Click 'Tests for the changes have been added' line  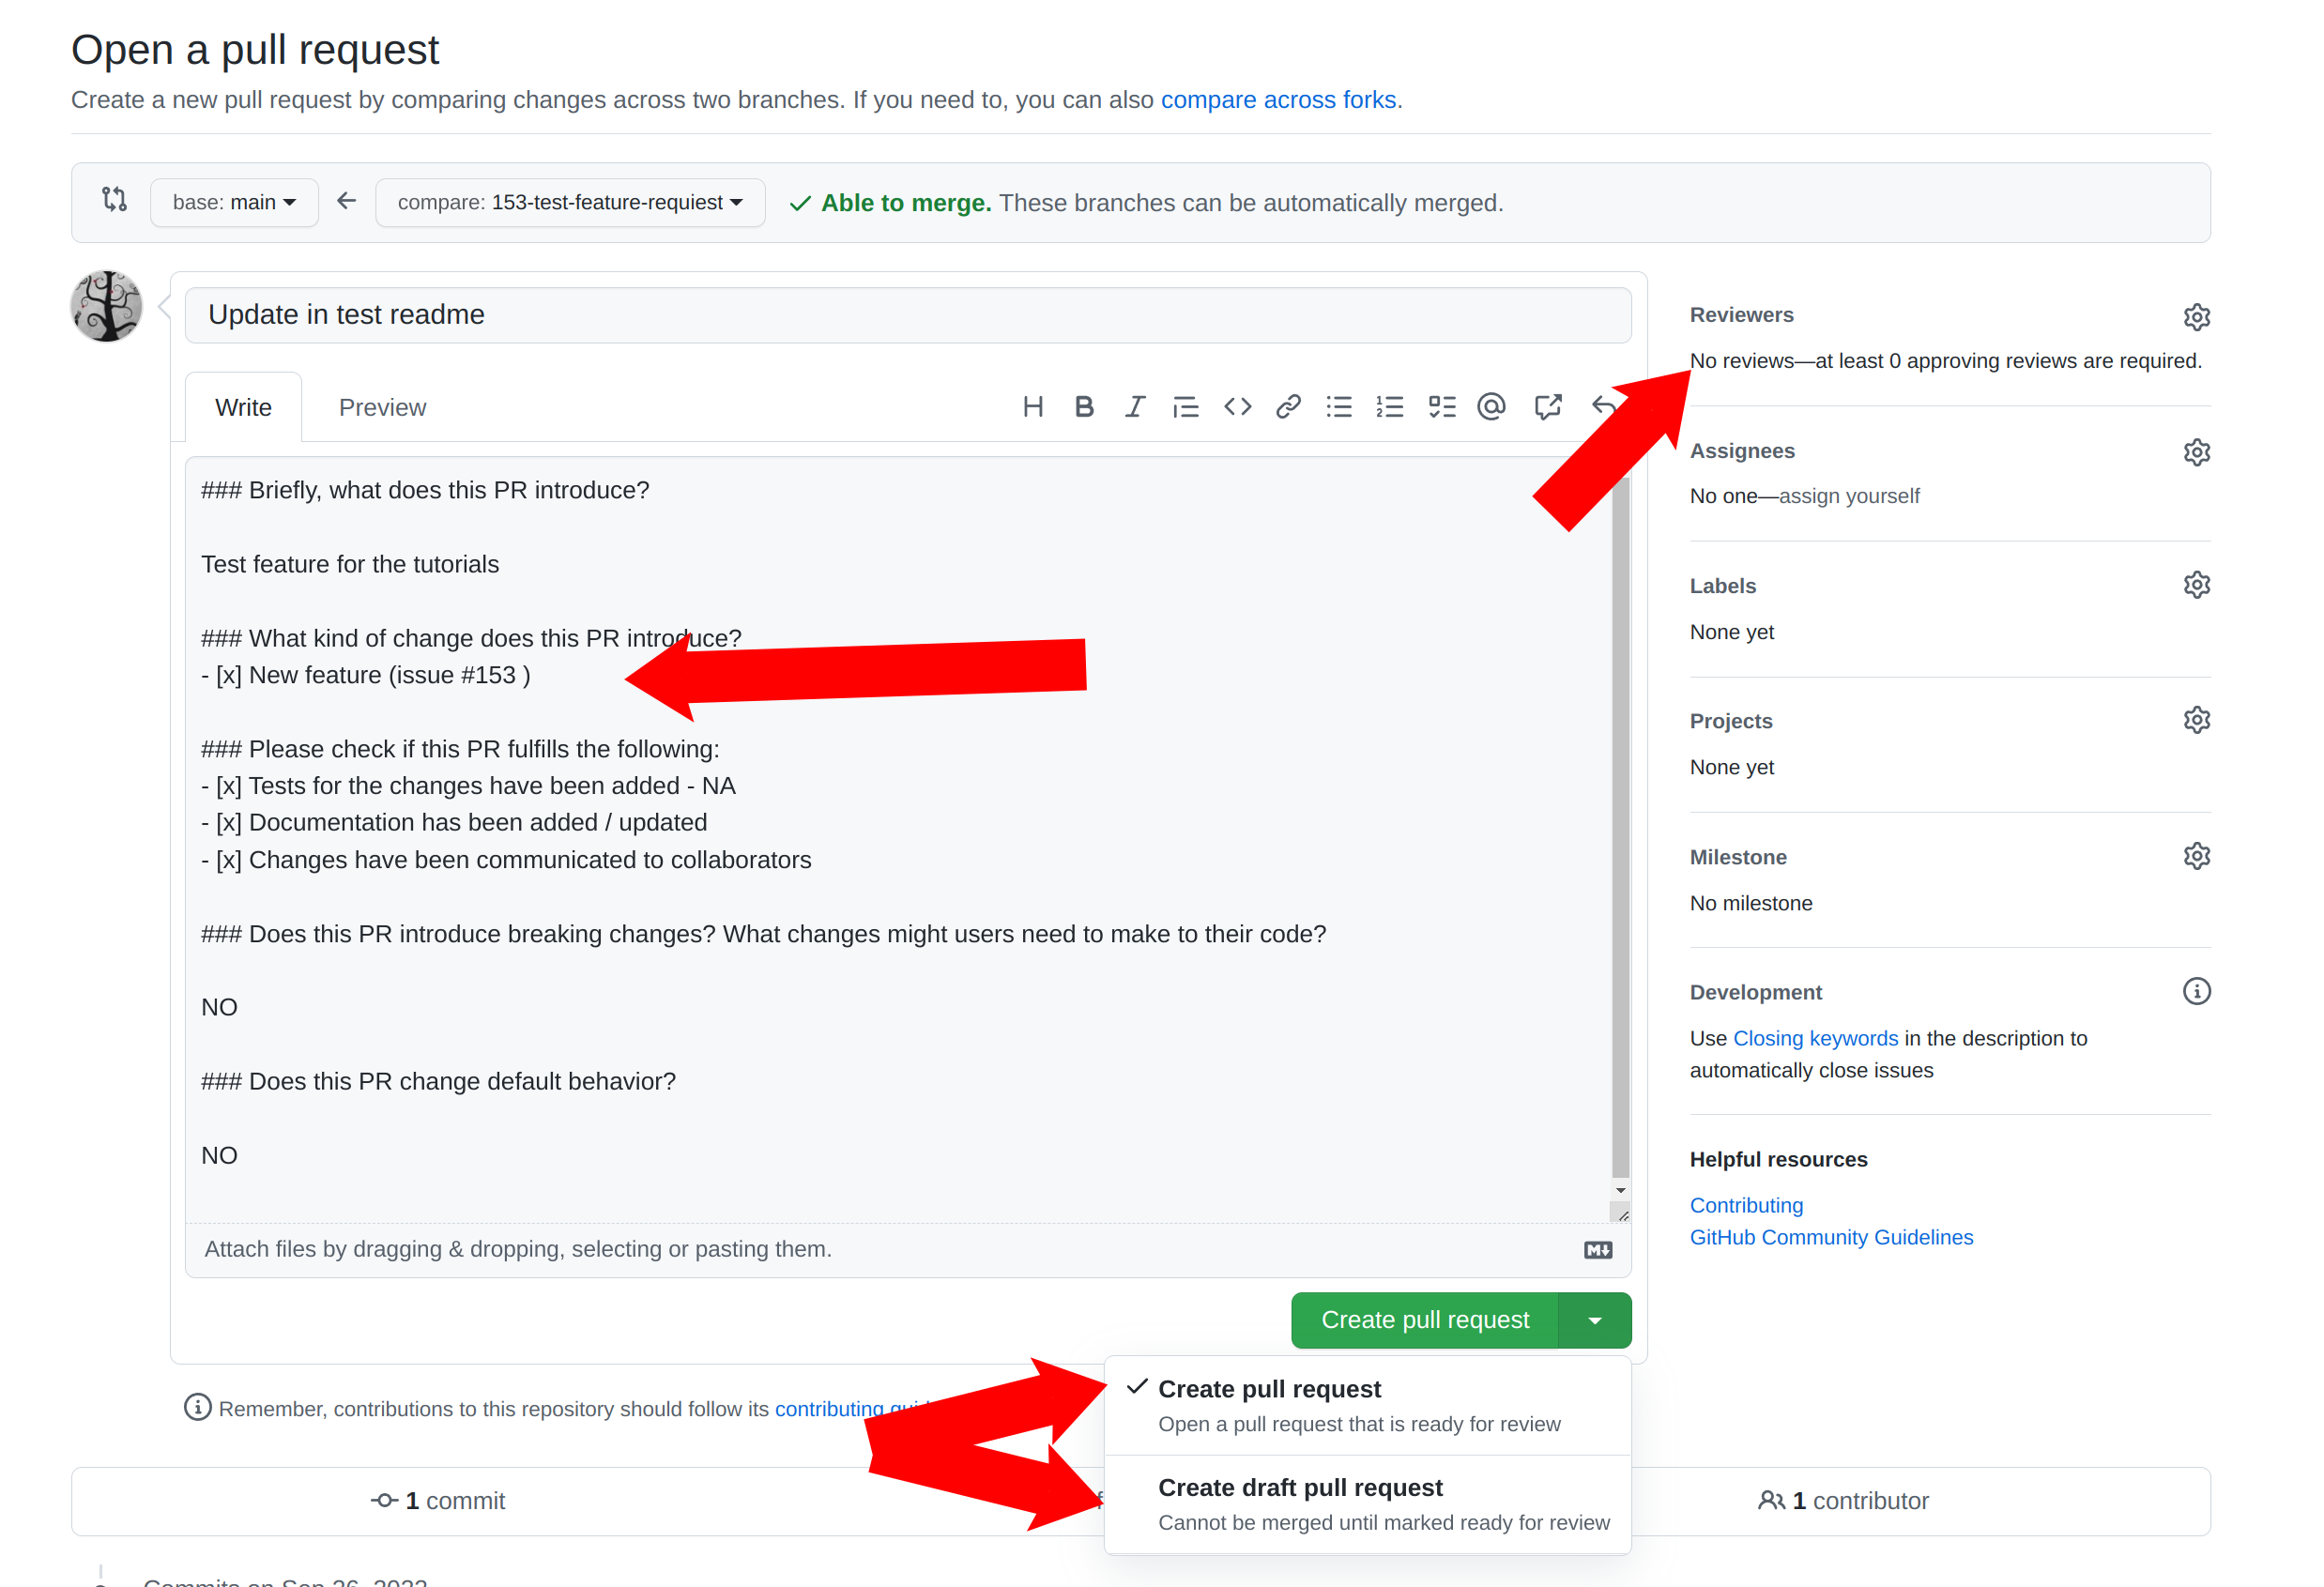tap(468, 786)
